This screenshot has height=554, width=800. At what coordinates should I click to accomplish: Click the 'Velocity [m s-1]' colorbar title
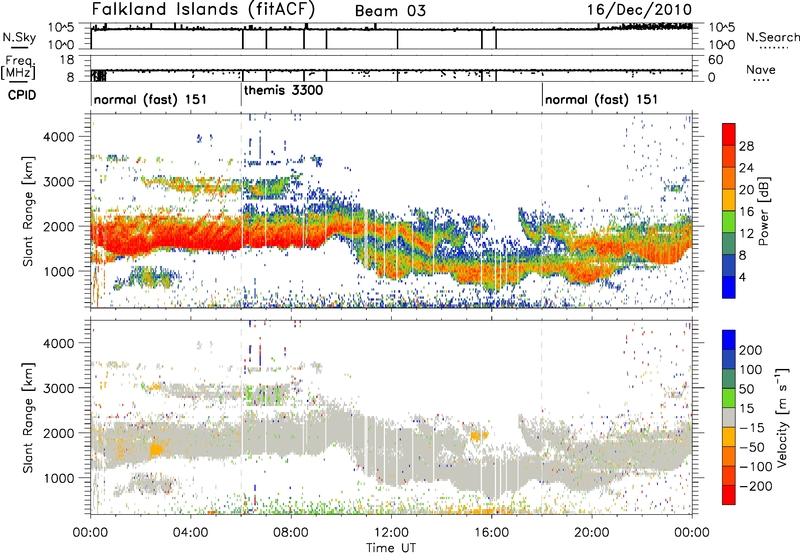[x=782, y=417]
